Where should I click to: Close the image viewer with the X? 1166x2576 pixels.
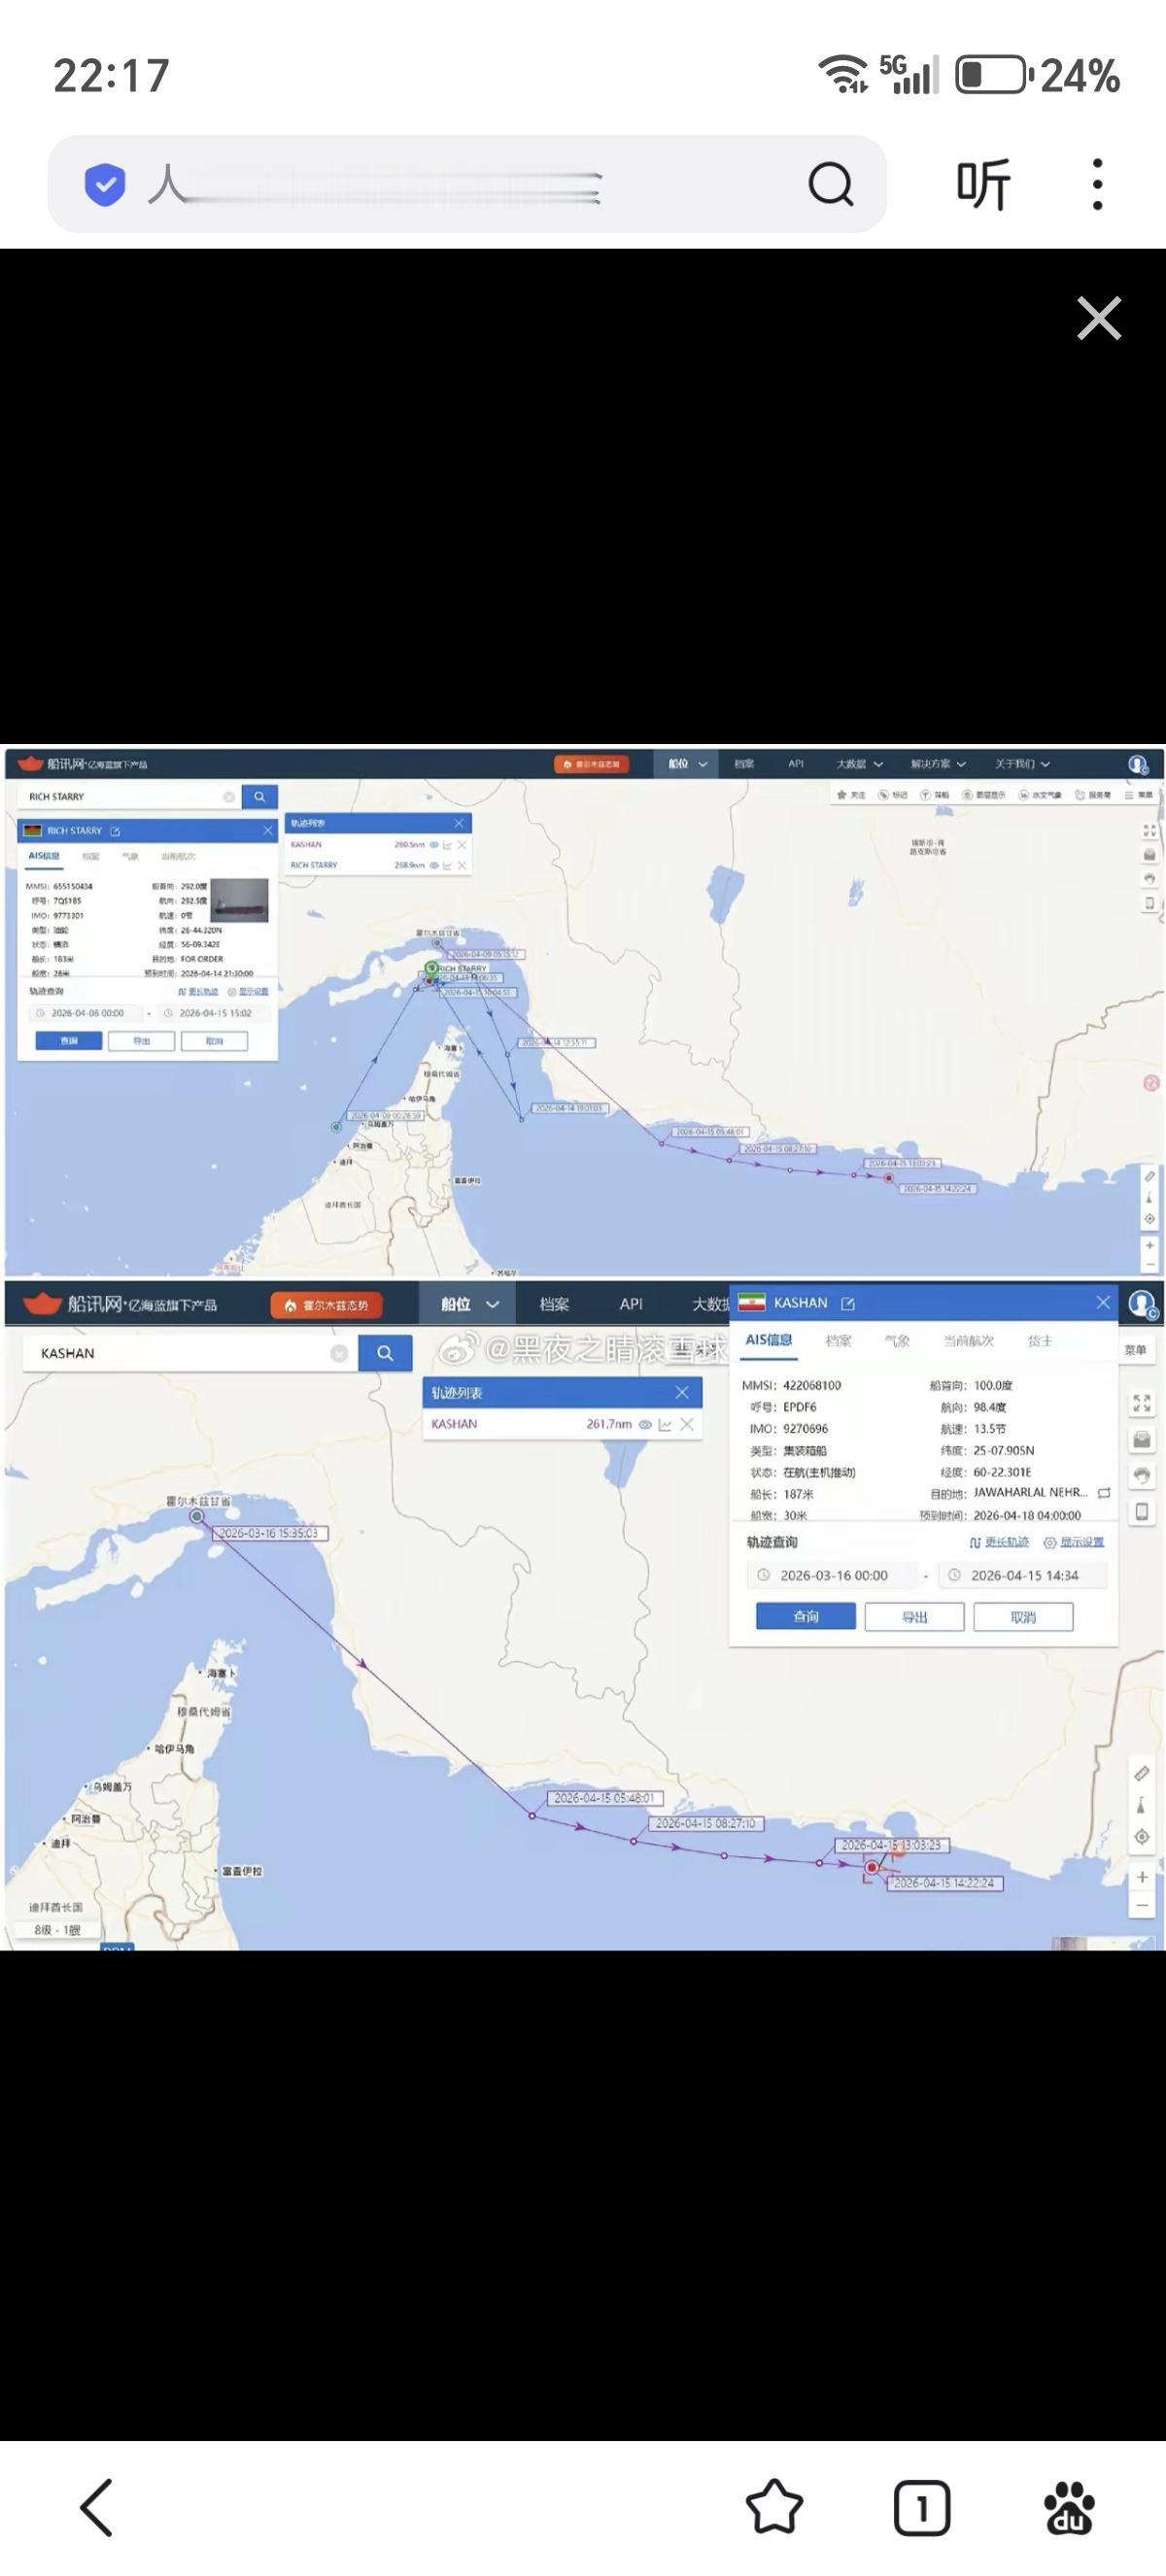[1099, 318]
